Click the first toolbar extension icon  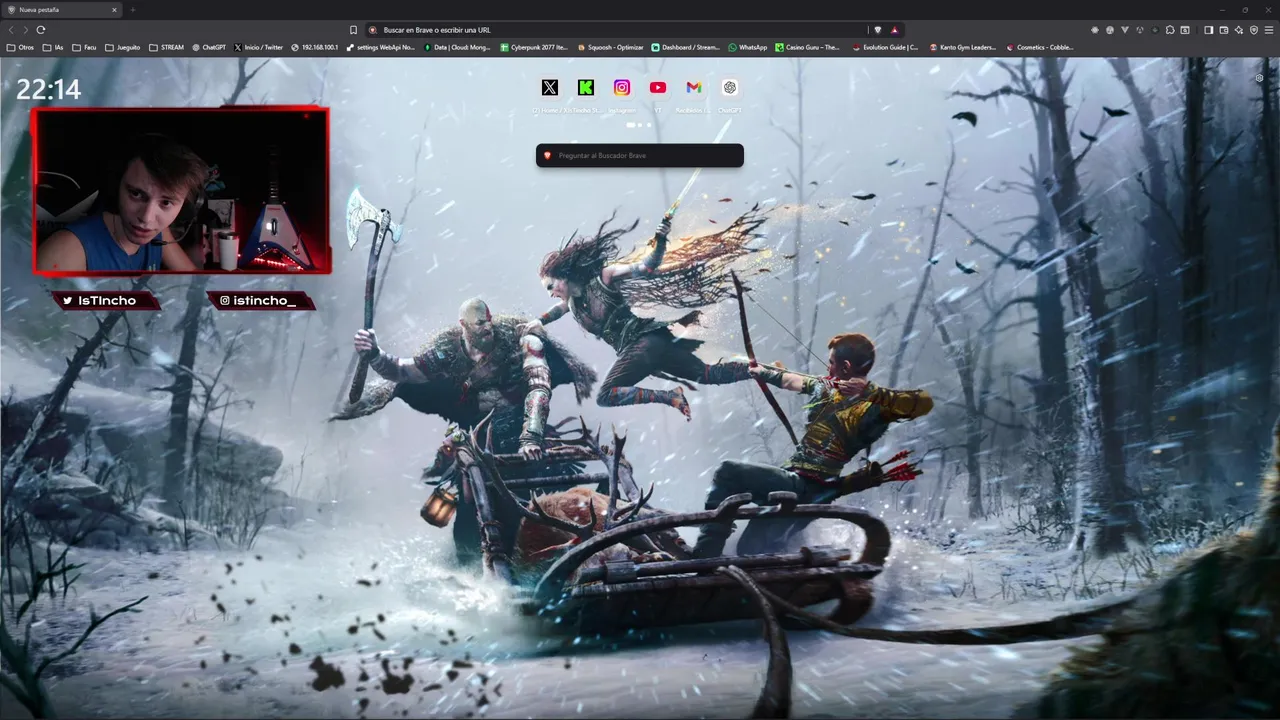pos(1095,30)
